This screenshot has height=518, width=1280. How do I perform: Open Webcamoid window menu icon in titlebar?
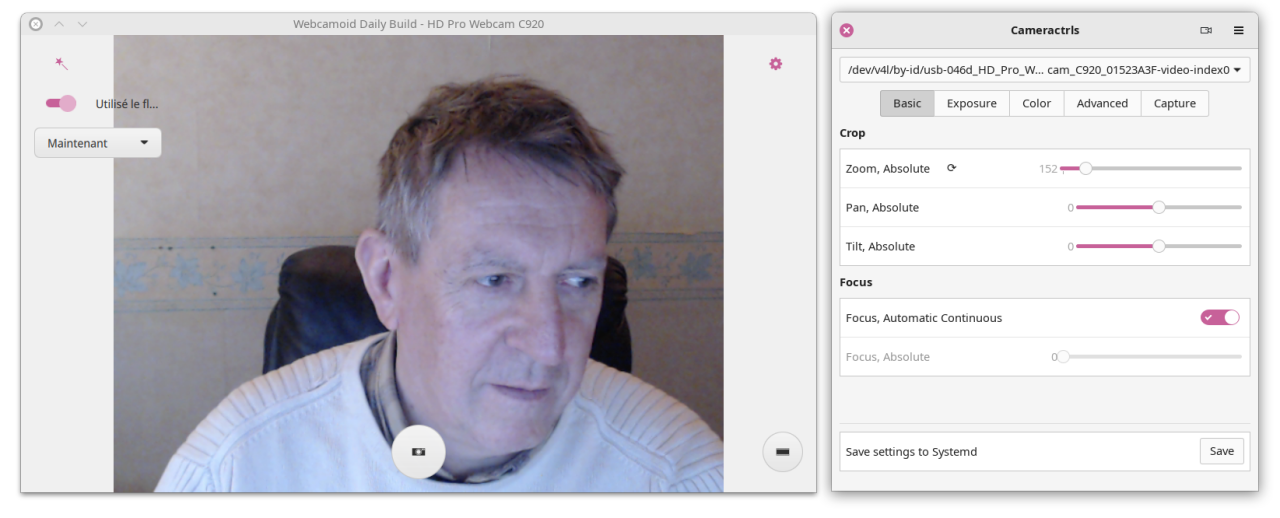click(x=36, y=24)
